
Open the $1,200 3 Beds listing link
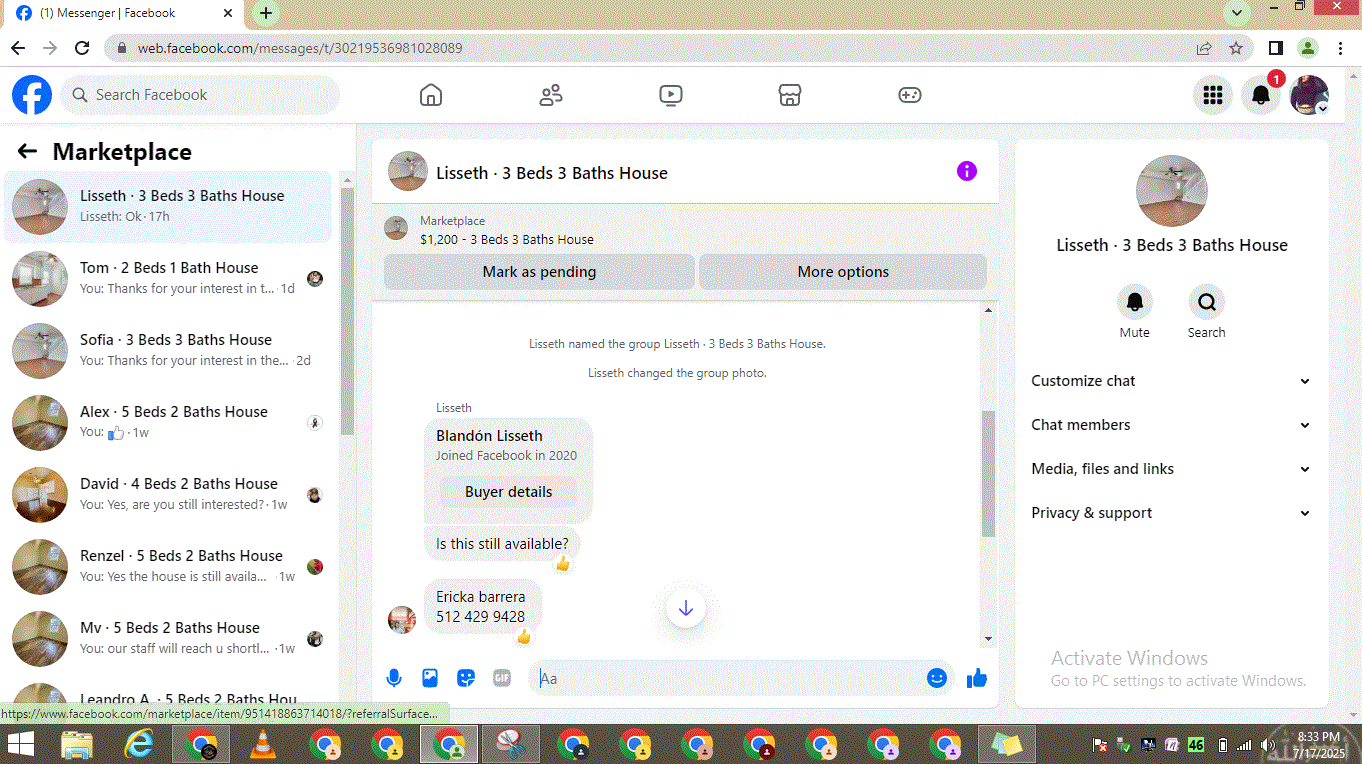click(x=507, y=239)
